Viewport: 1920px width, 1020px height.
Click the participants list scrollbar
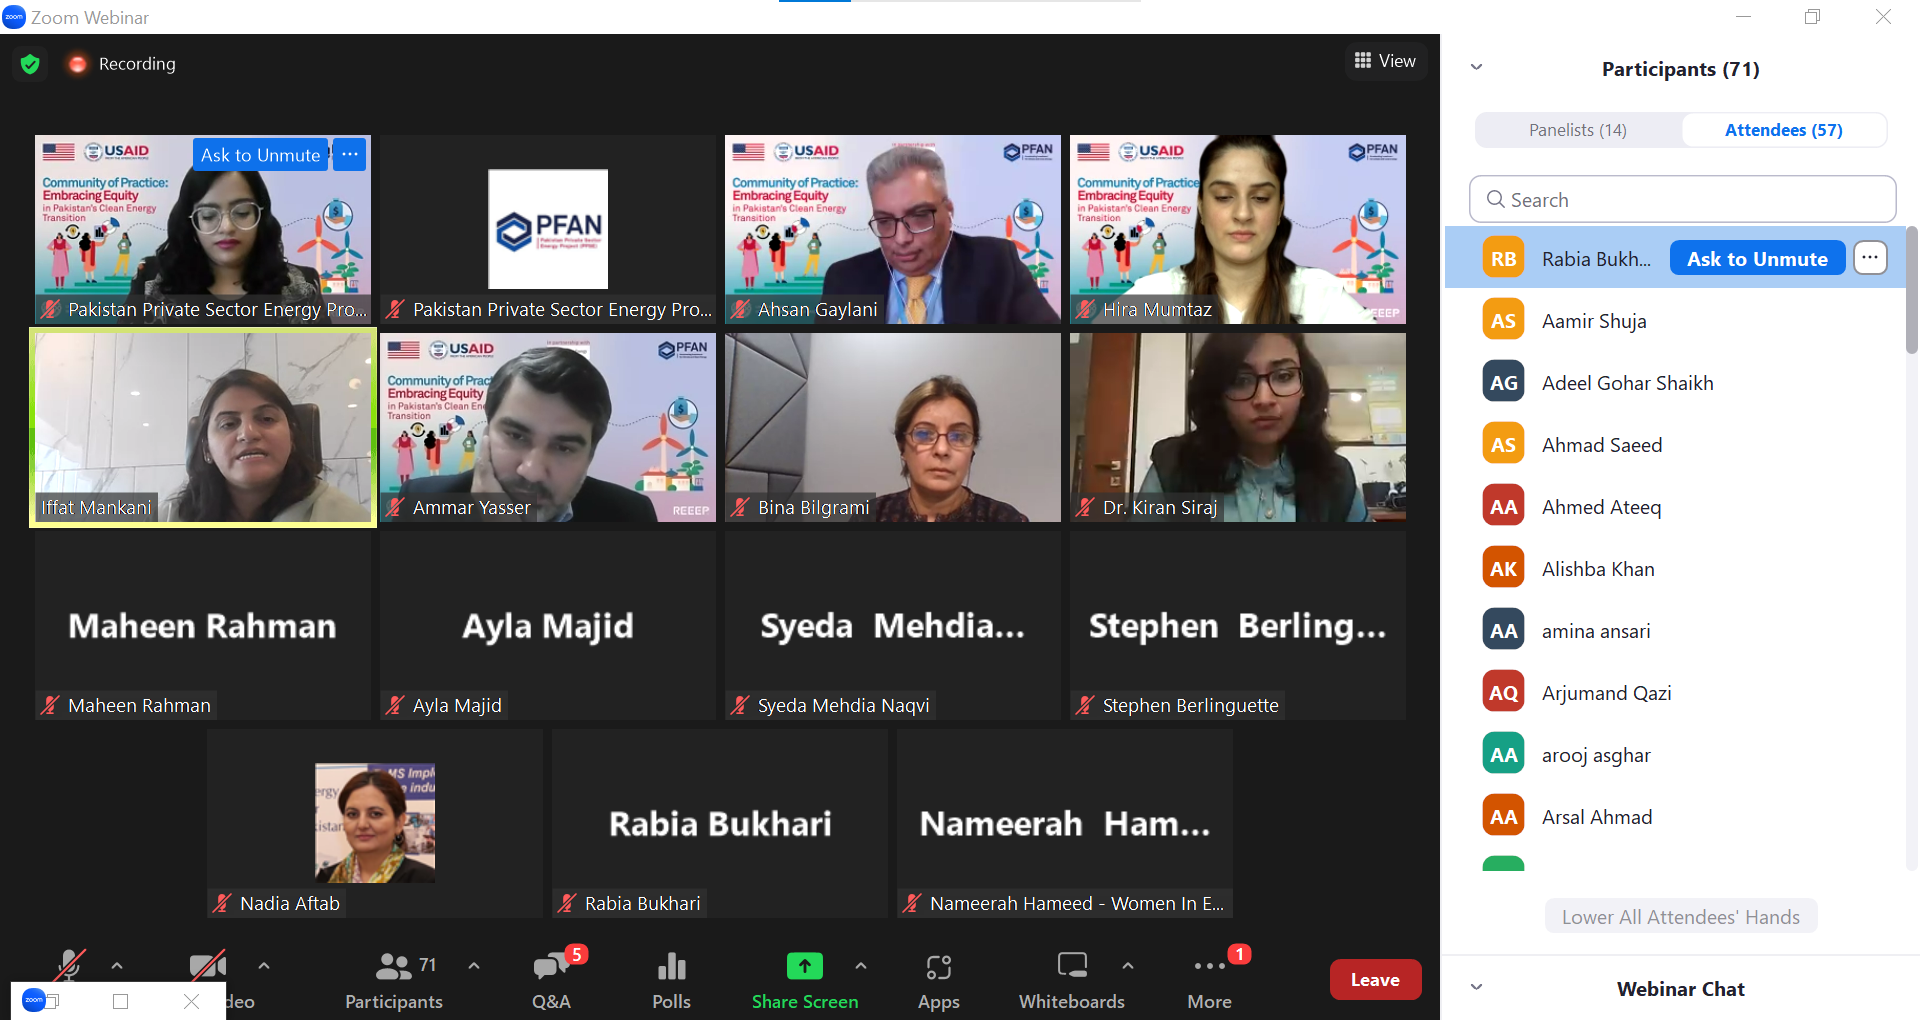1911,292
